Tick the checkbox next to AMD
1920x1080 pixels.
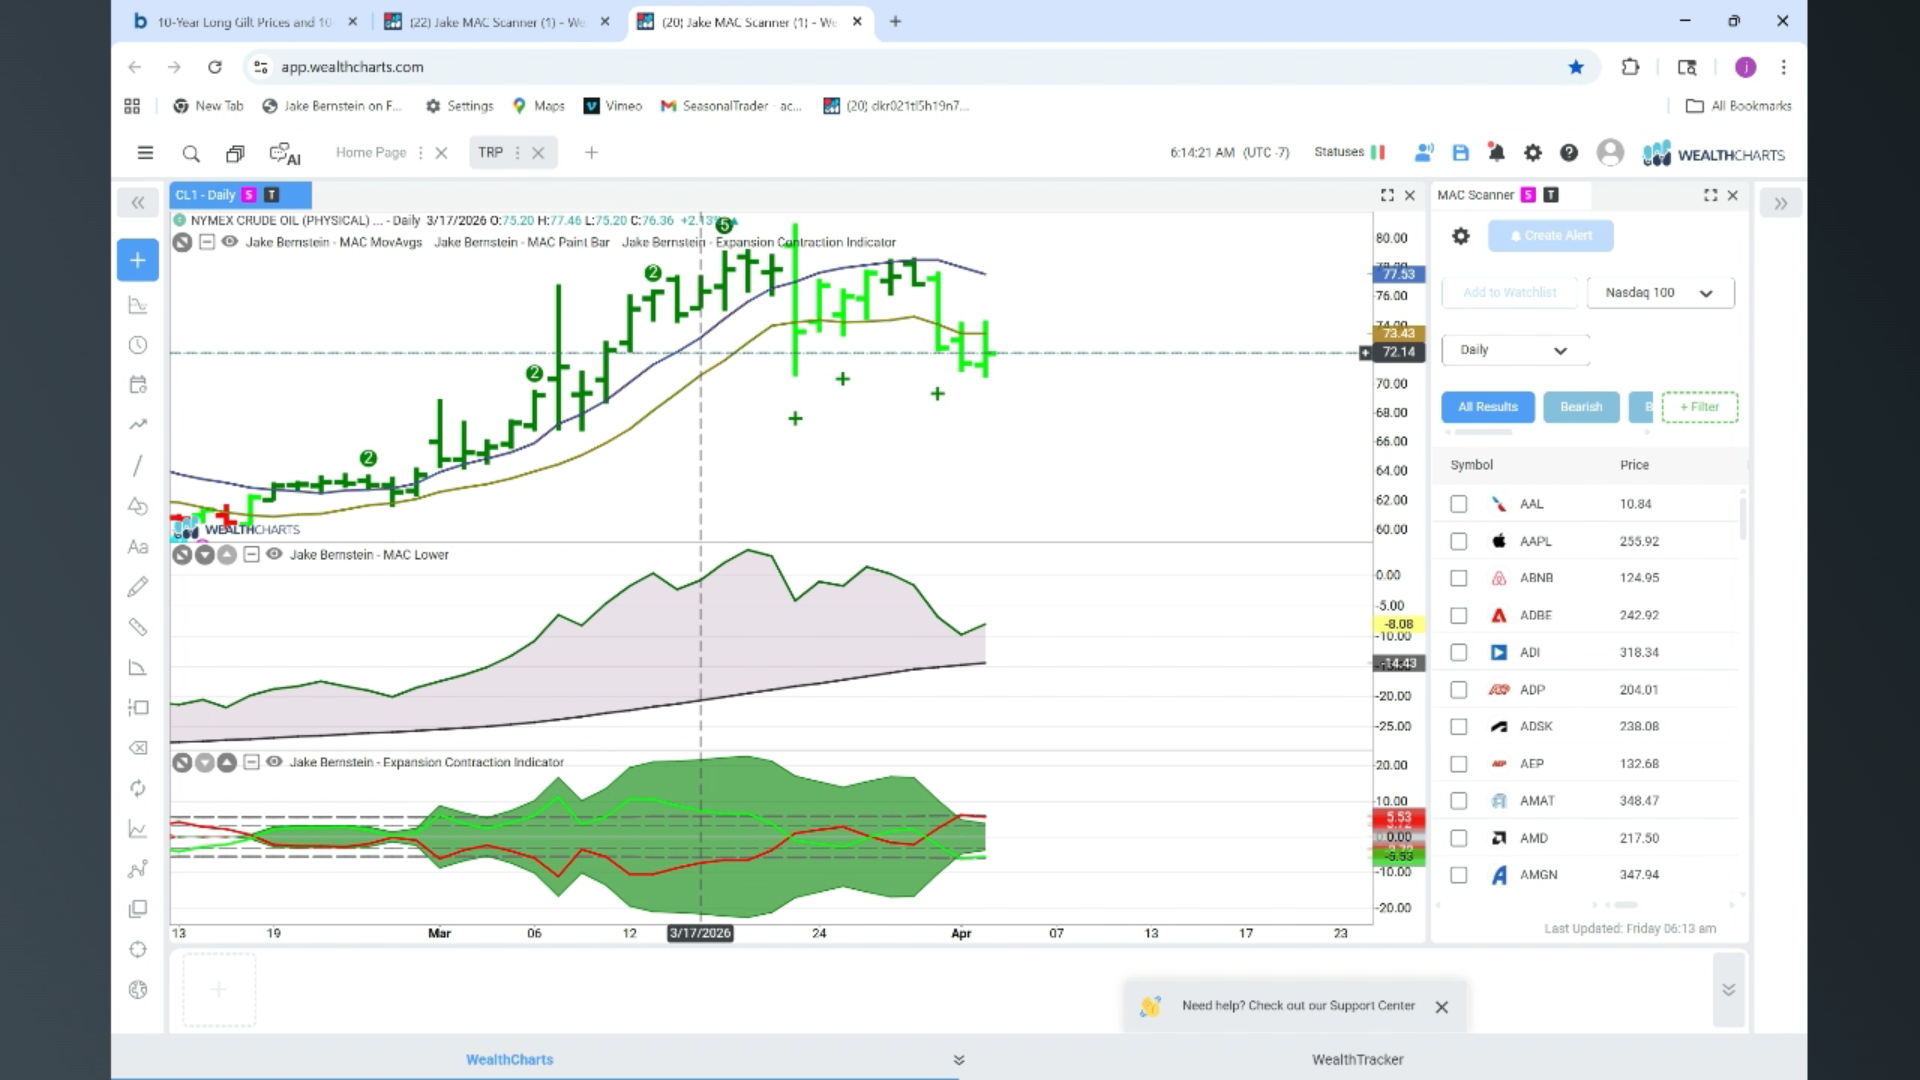[1459, 838]
